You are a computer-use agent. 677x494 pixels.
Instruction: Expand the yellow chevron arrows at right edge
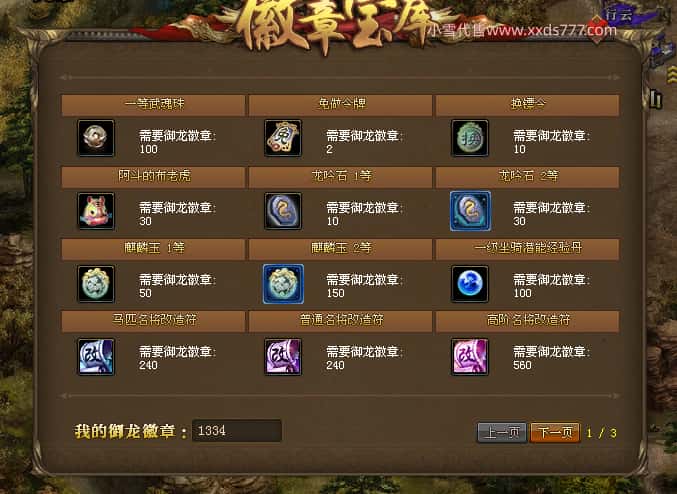point(672,74)
